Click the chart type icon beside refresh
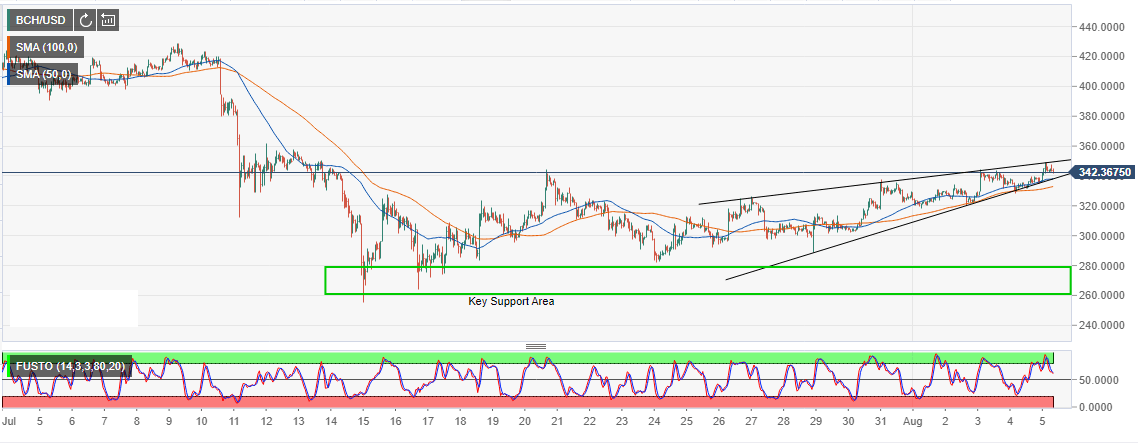Image resolution: width=1138 pixels, height=443 pixels. (x=108, y=19)
